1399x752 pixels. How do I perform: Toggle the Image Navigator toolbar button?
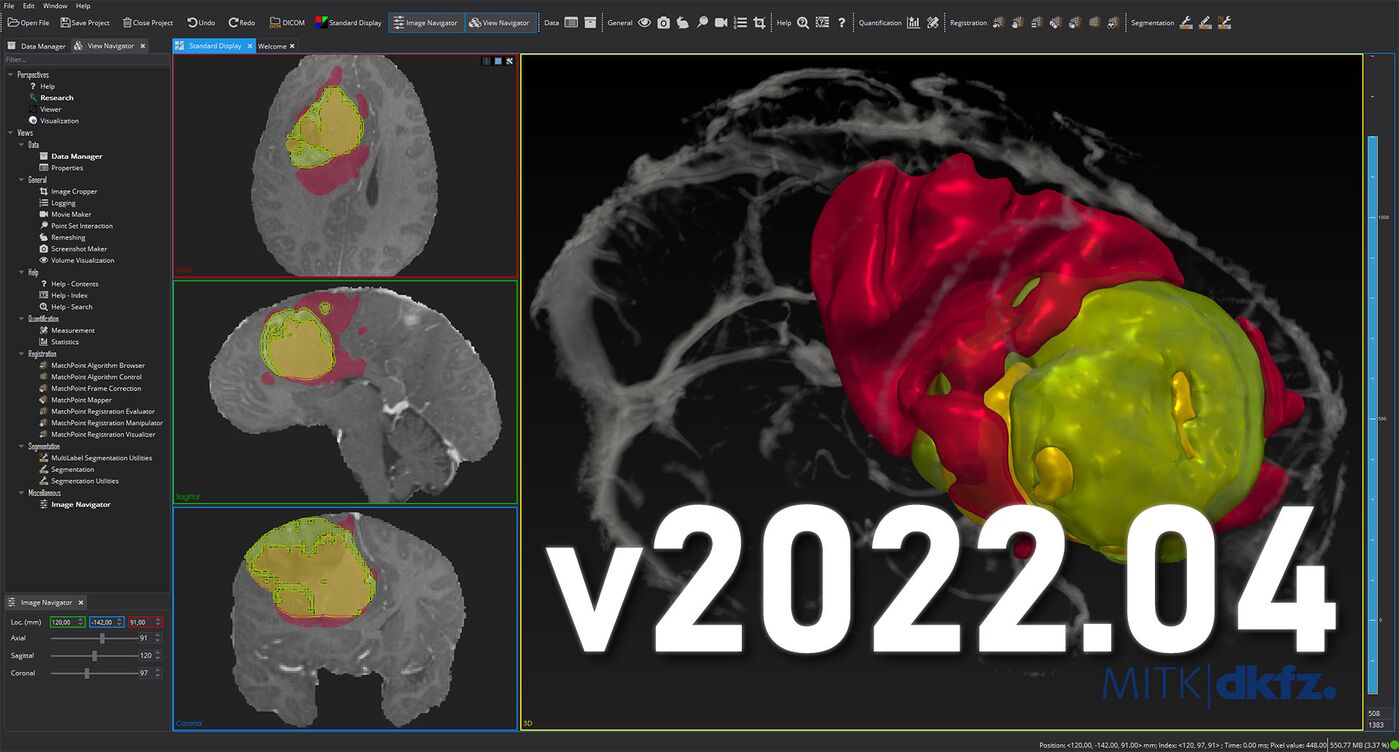pyautogui.click(x=426, y=22)
